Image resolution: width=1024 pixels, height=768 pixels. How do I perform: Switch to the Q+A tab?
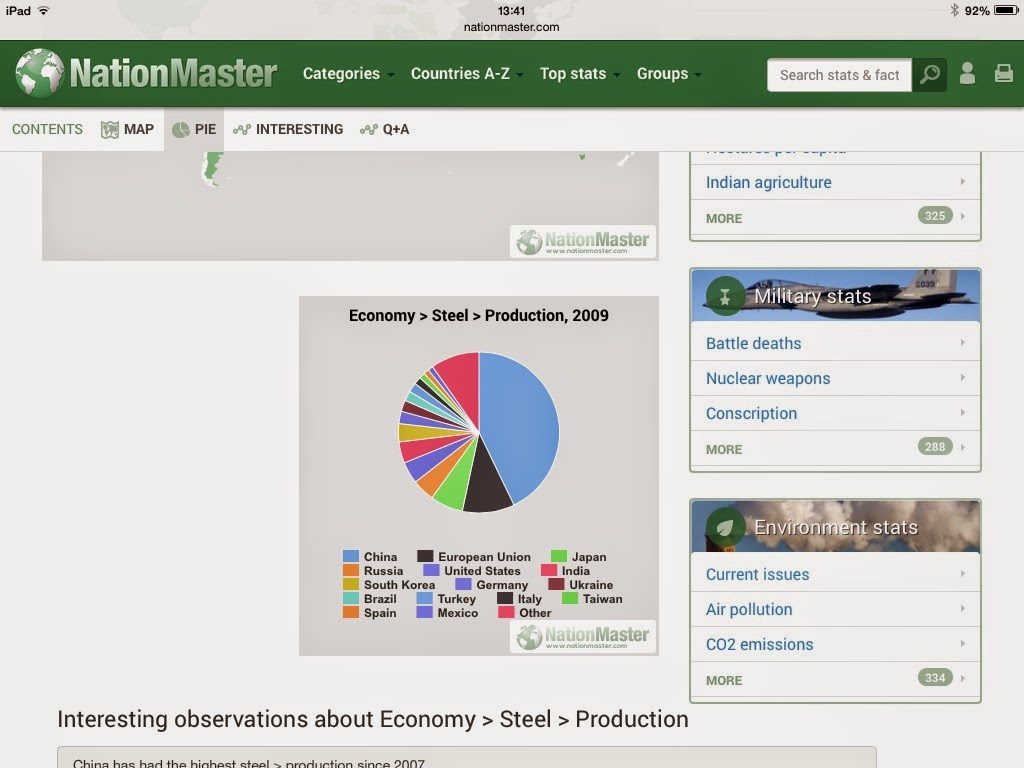tap(385, 129)
